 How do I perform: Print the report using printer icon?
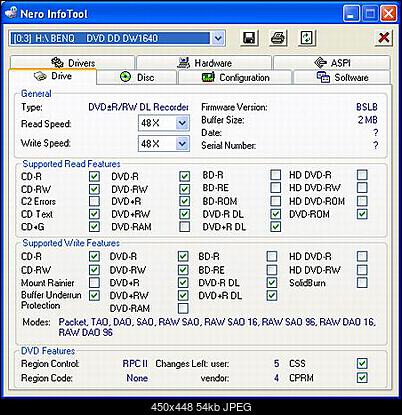277,38
